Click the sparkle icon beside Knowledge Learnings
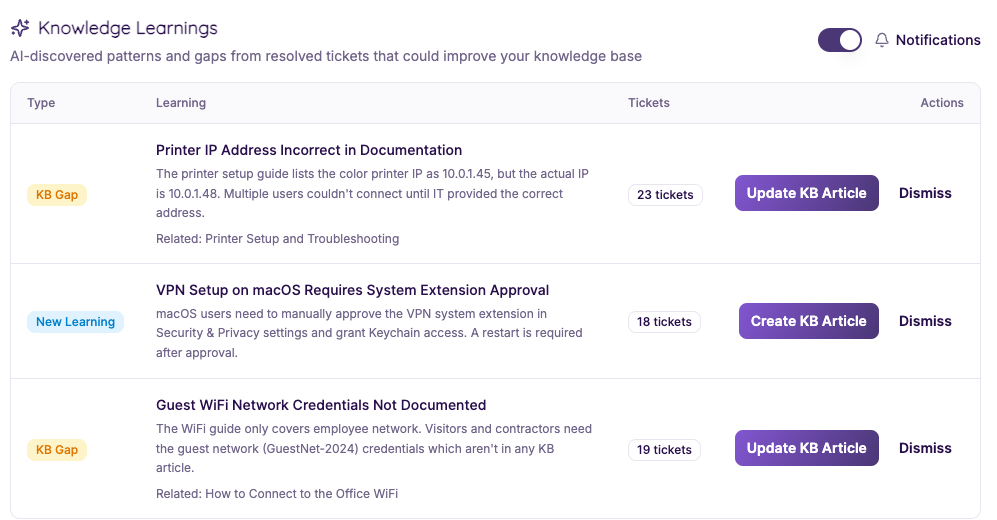Screen dimensions: 997x520 coord(20,28)
